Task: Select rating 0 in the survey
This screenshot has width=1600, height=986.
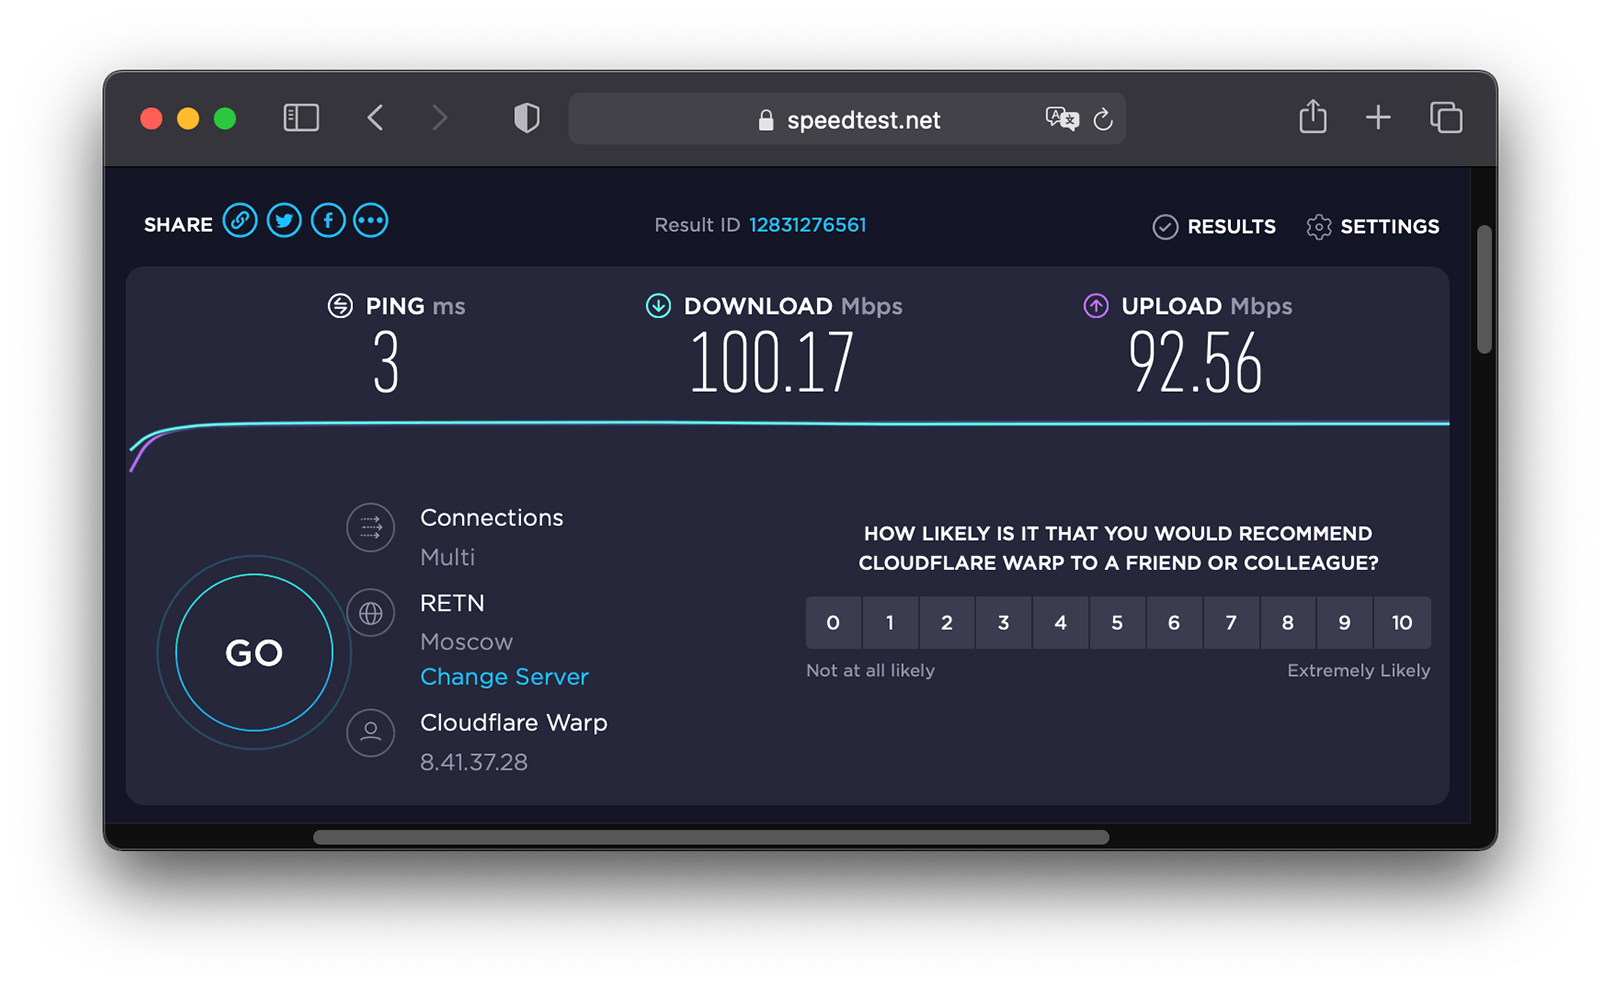Action: (833, 623)
